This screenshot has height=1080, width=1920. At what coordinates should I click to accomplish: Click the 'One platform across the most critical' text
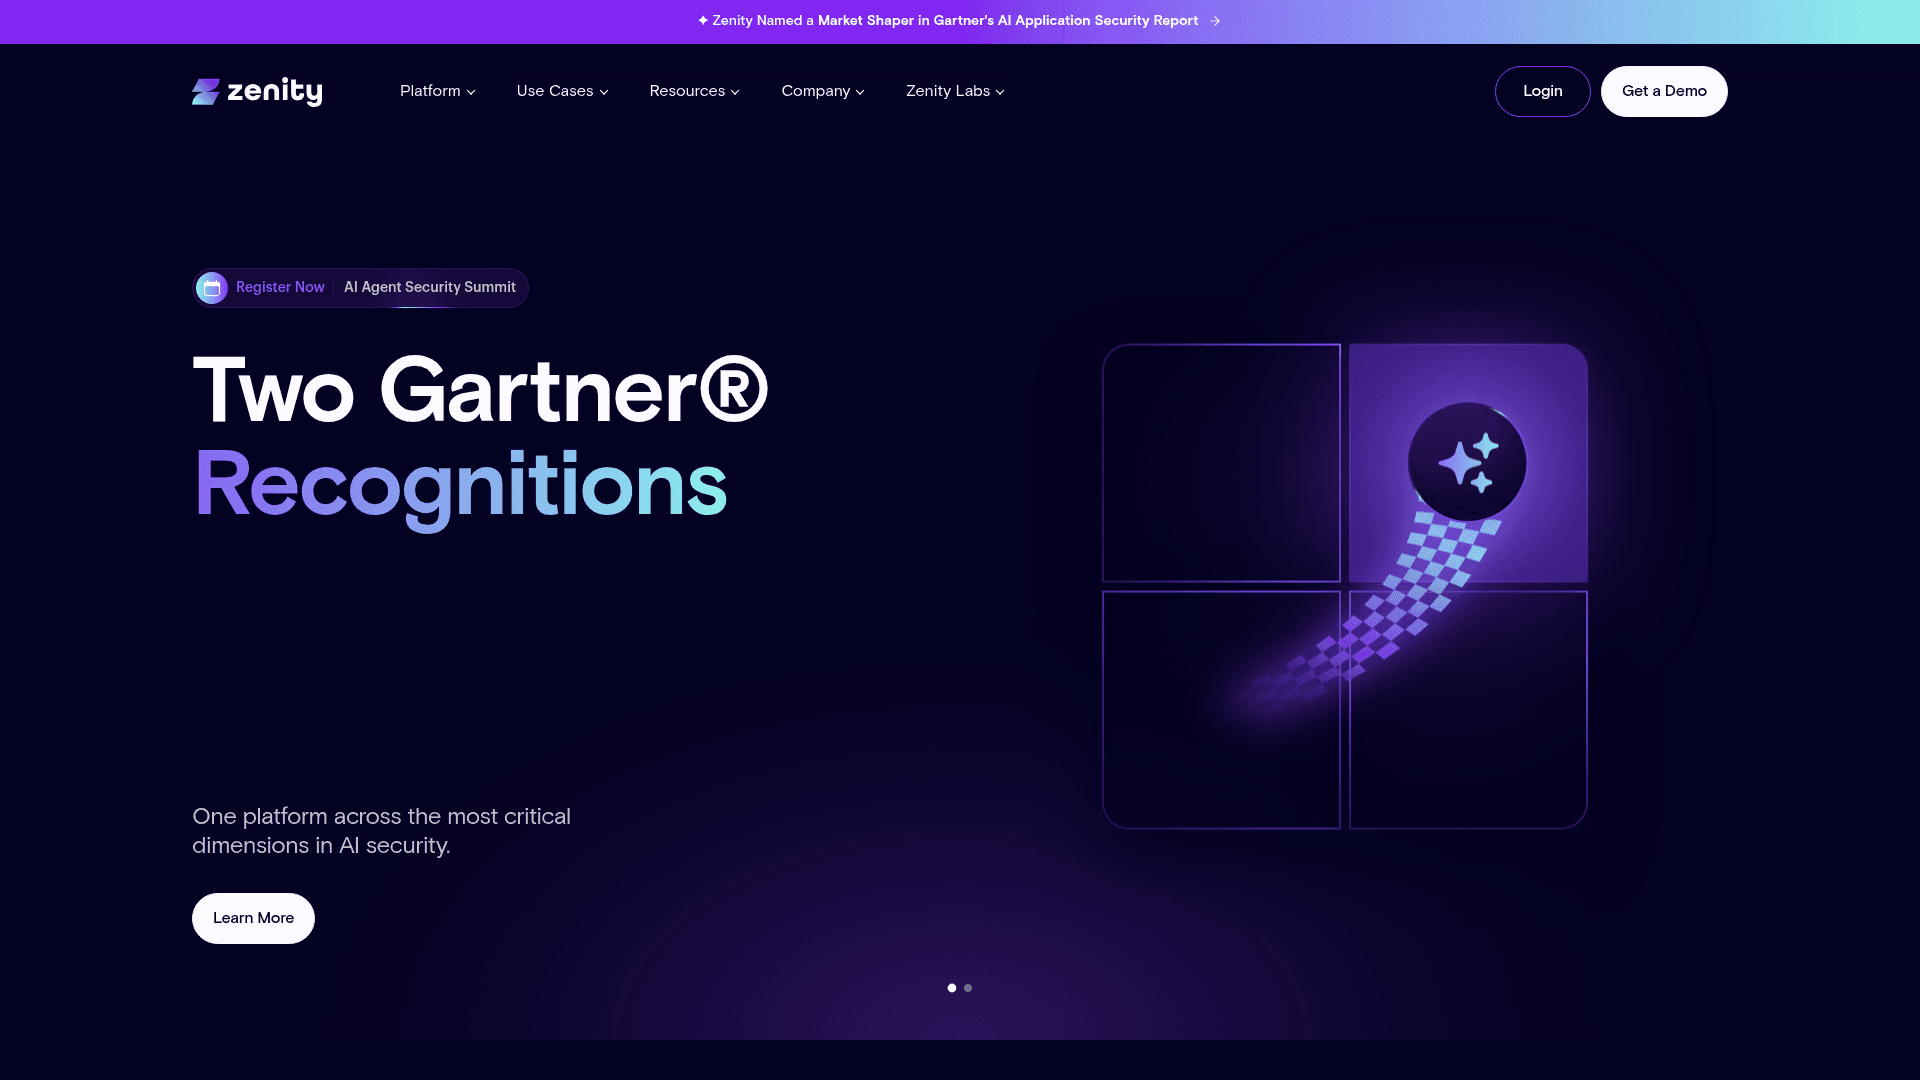coord(381,816)
